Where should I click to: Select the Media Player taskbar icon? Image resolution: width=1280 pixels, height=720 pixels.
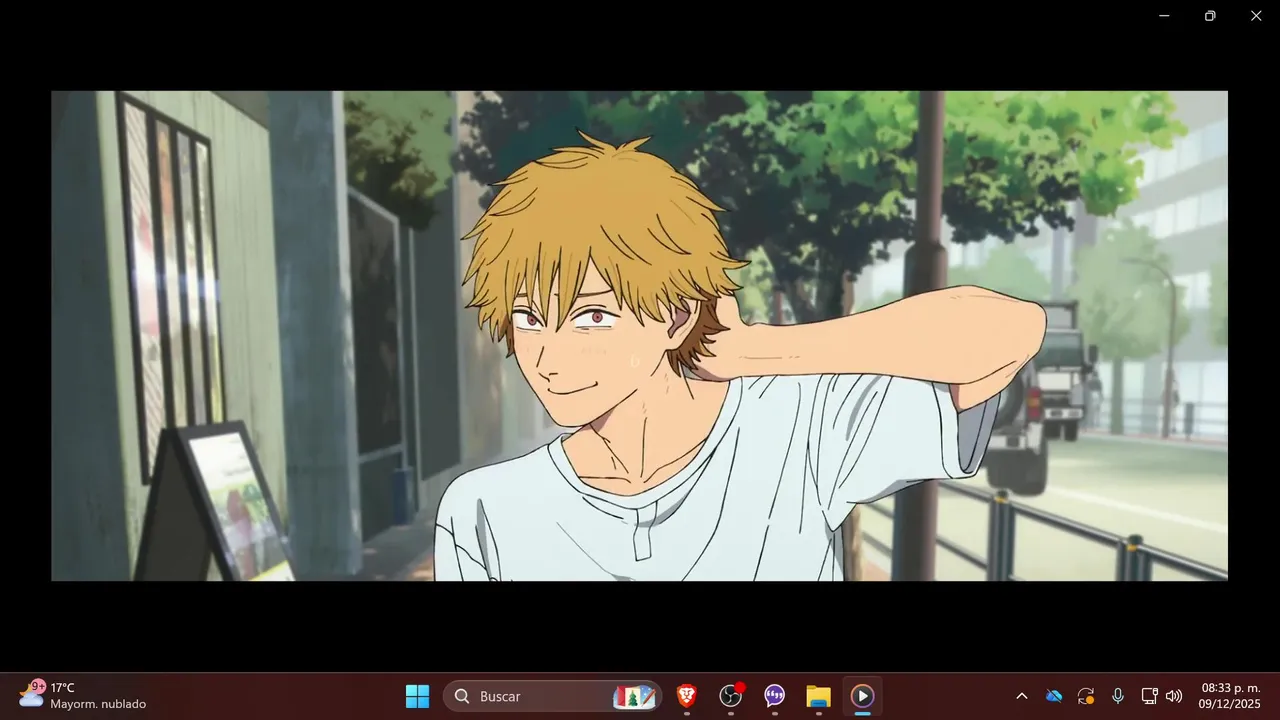pyautogui.click(x=862, y=696)
